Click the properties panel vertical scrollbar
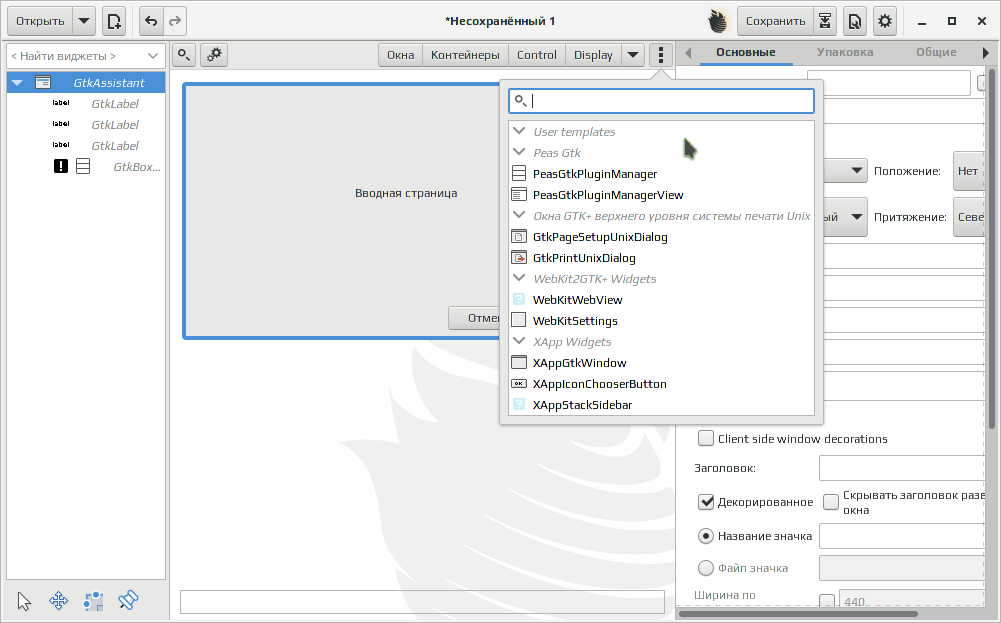 (991, 249)
